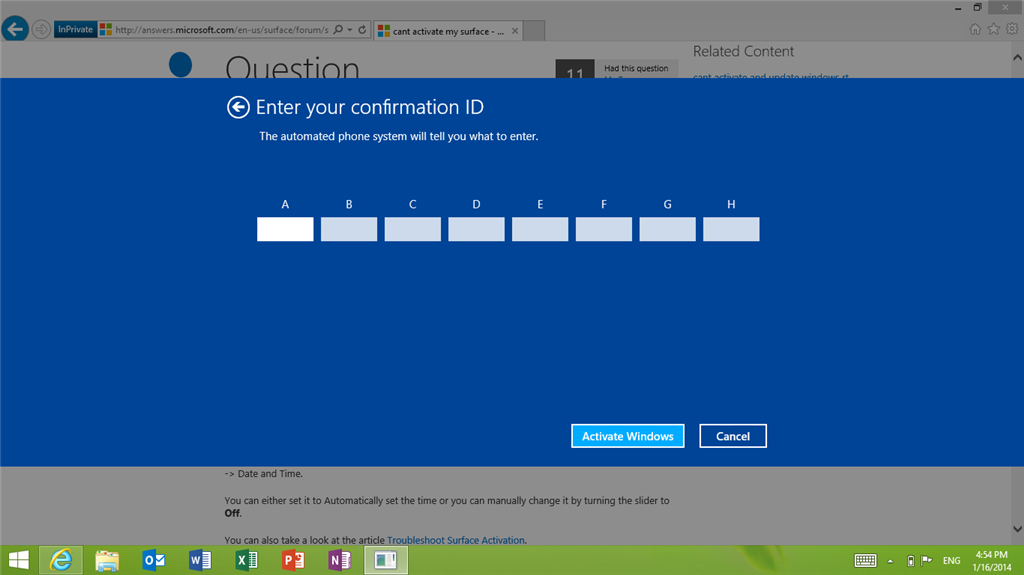Image resolution: width=1024 pixels, height=575 pixels.
Task: Click the Windows Start button
Action: point(18,560)
